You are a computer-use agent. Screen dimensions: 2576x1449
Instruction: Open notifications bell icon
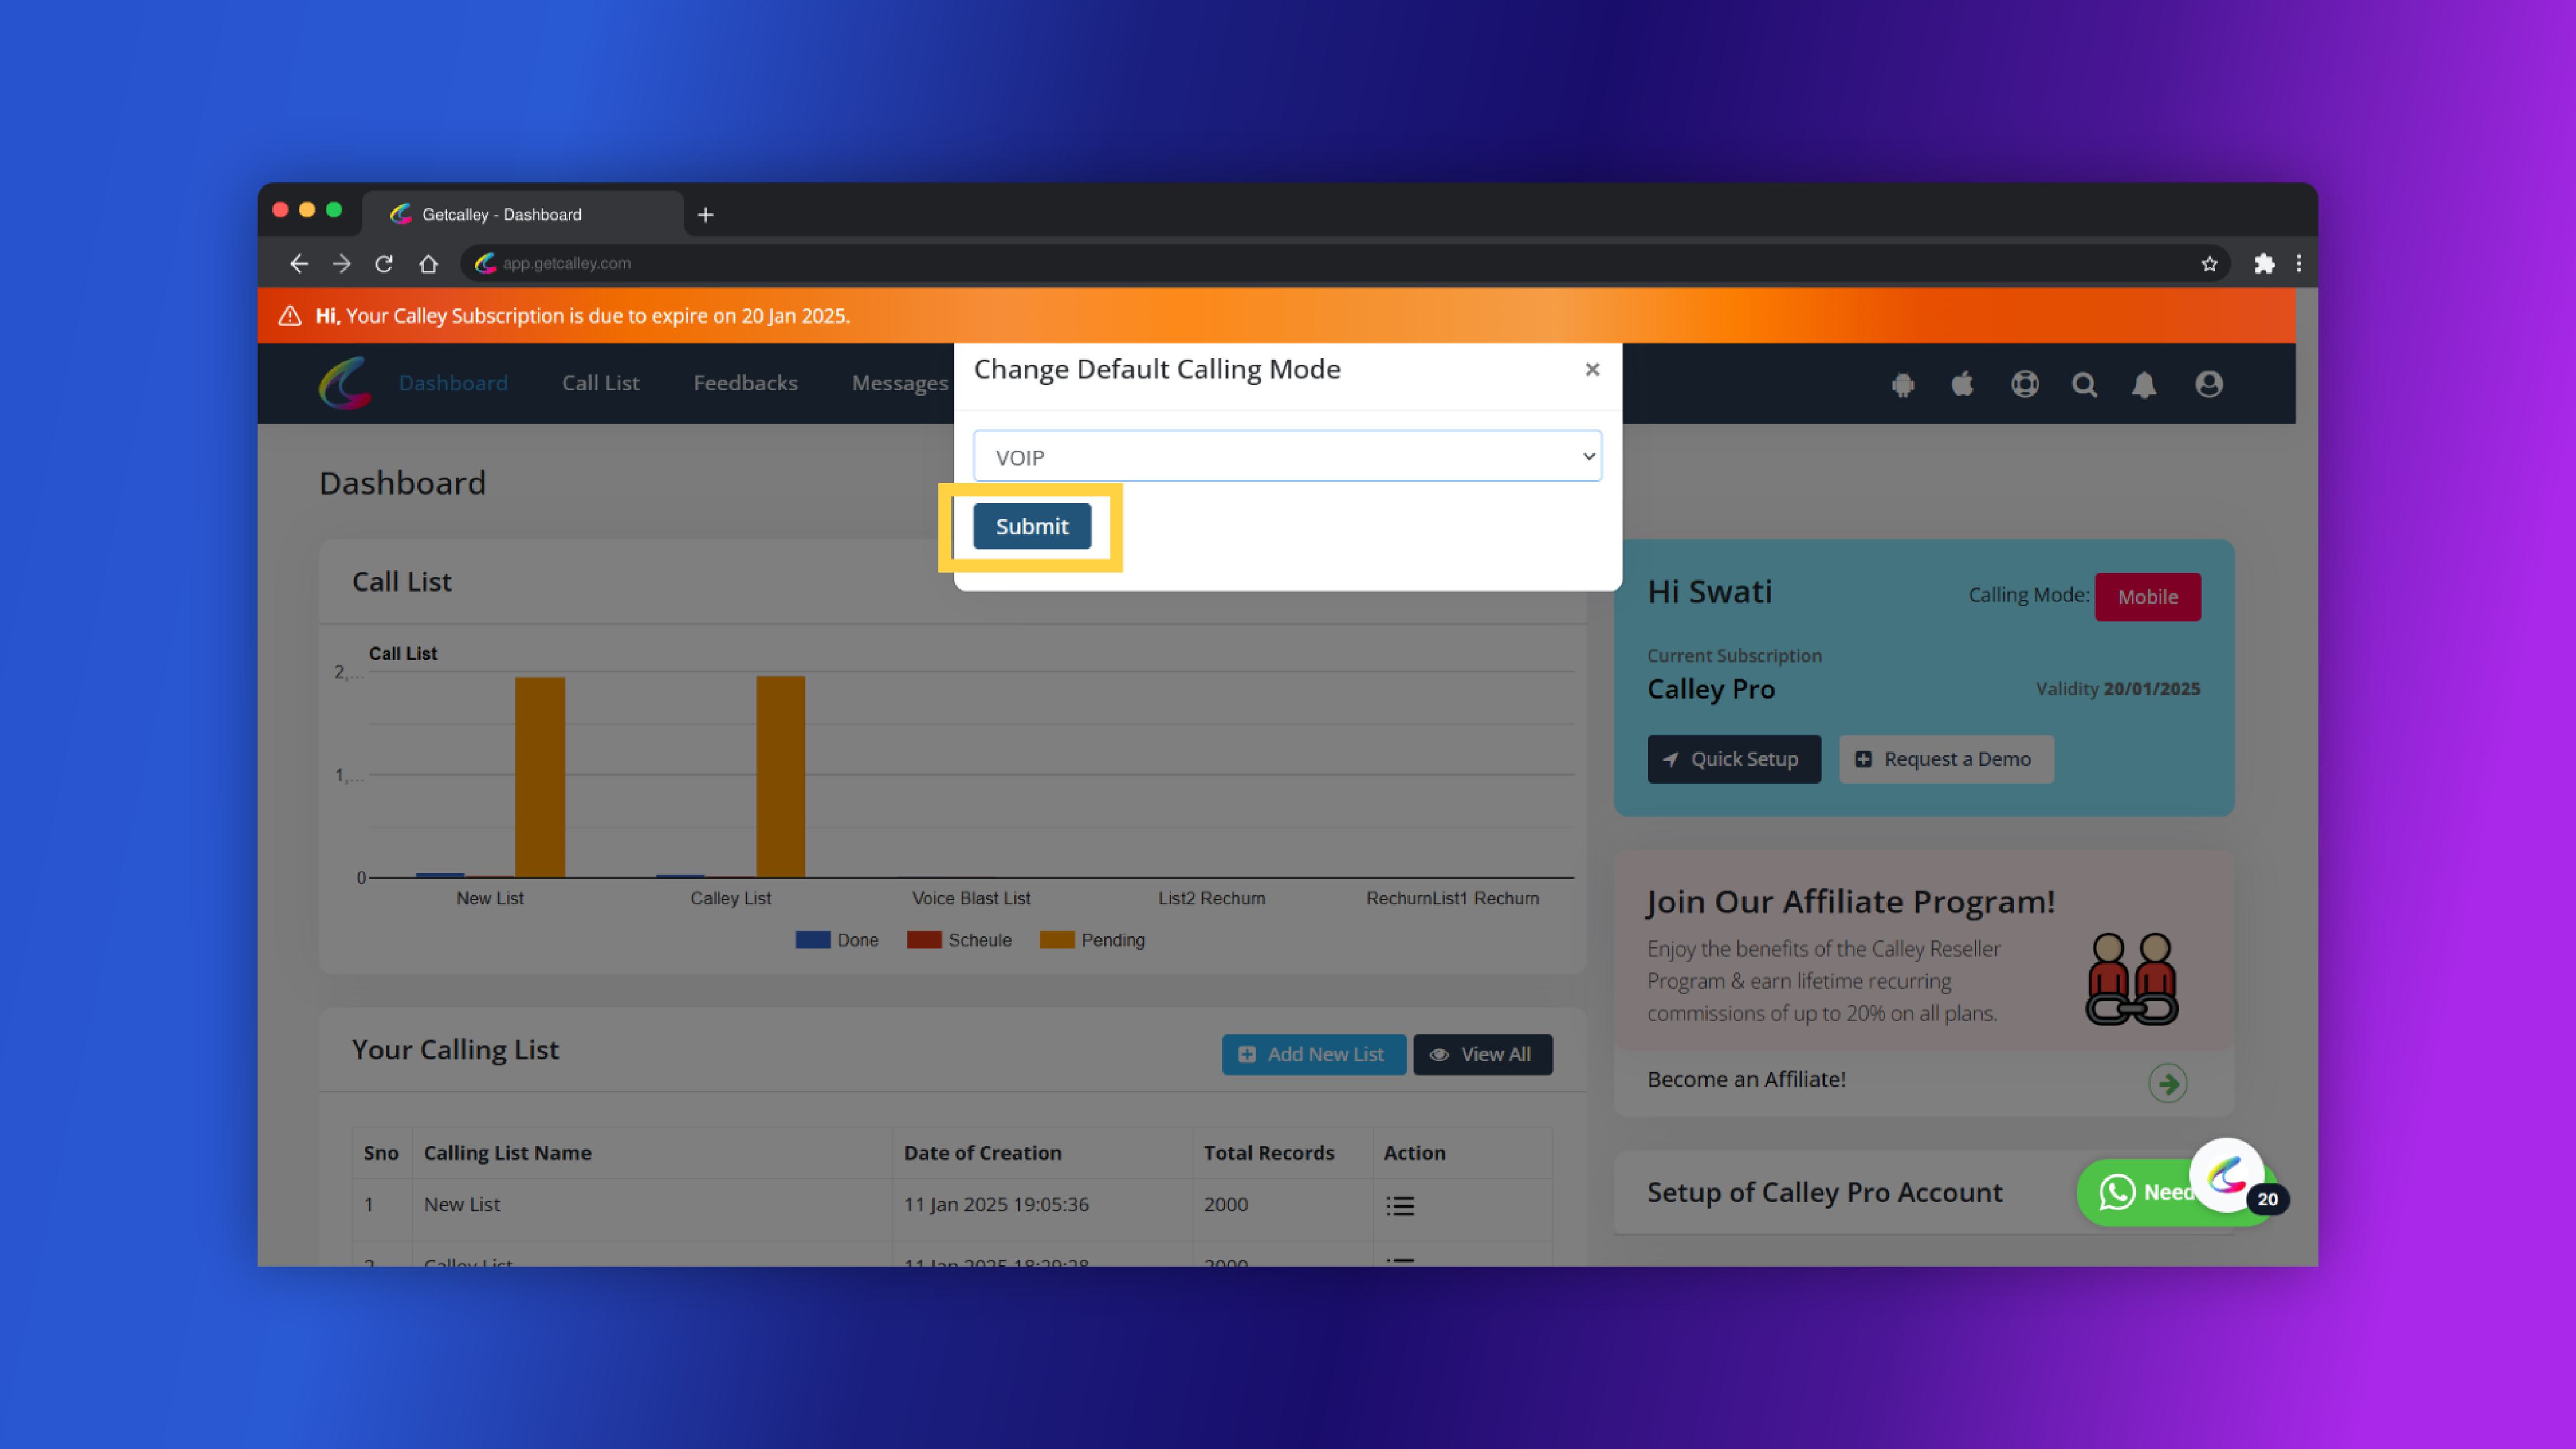[x=2144, y=385]
